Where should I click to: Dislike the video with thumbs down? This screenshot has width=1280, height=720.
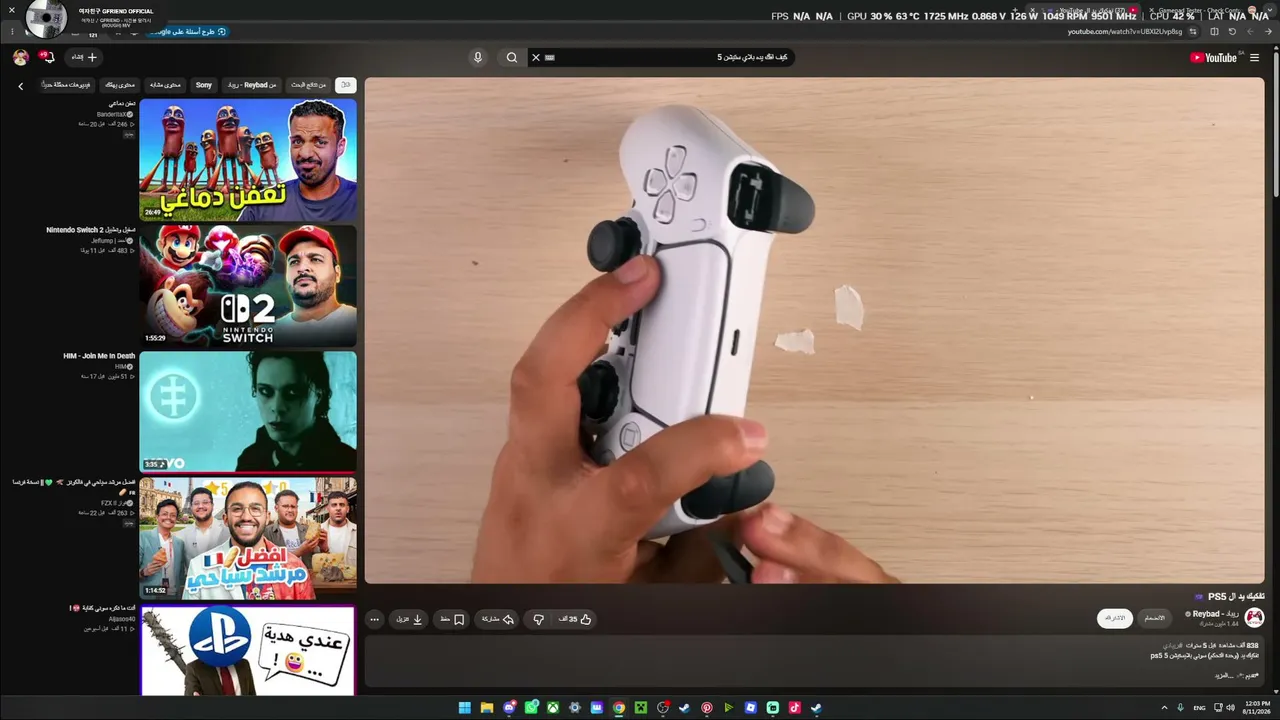[538, 619]
